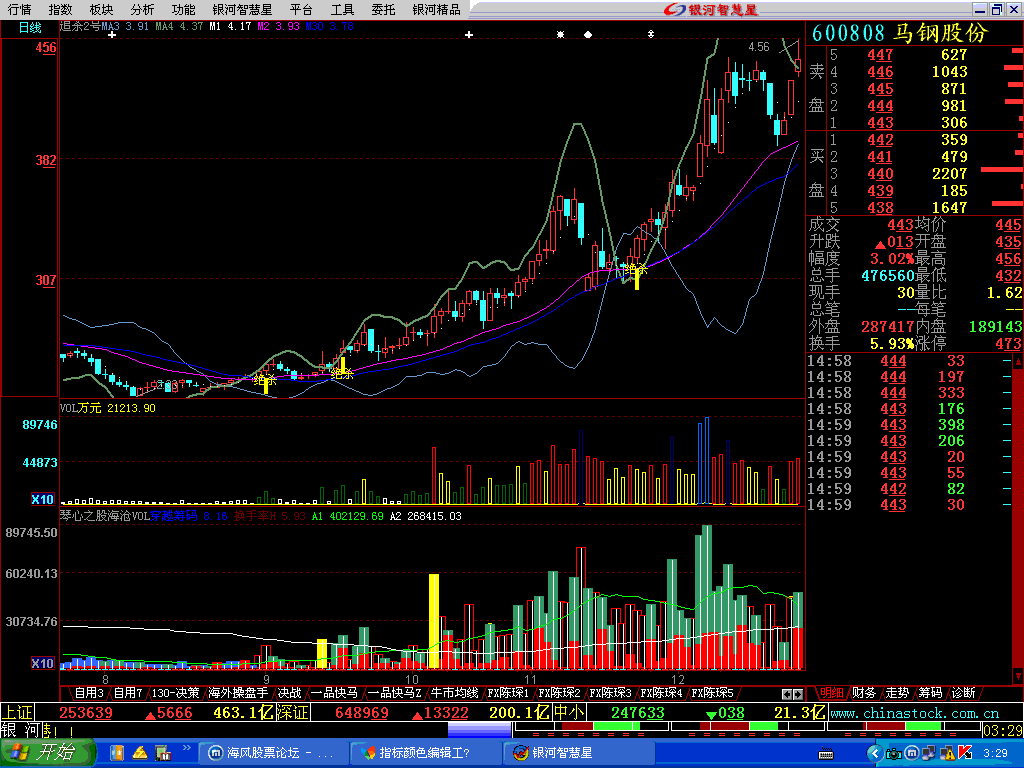Click the 上证 index label

(x=18, y=712)
